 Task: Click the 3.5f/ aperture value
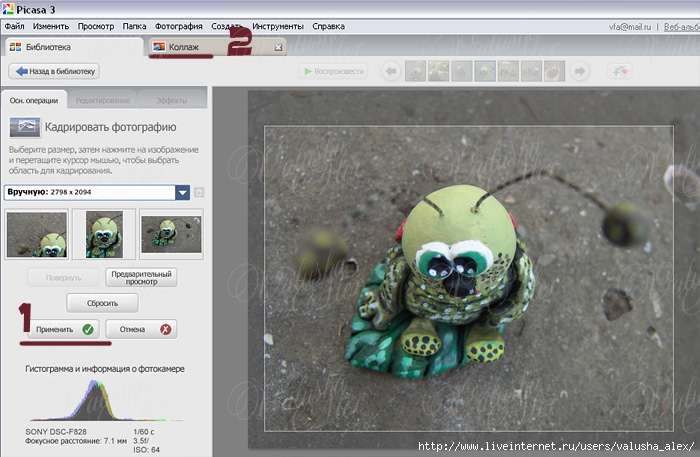(x=141, y=440)
